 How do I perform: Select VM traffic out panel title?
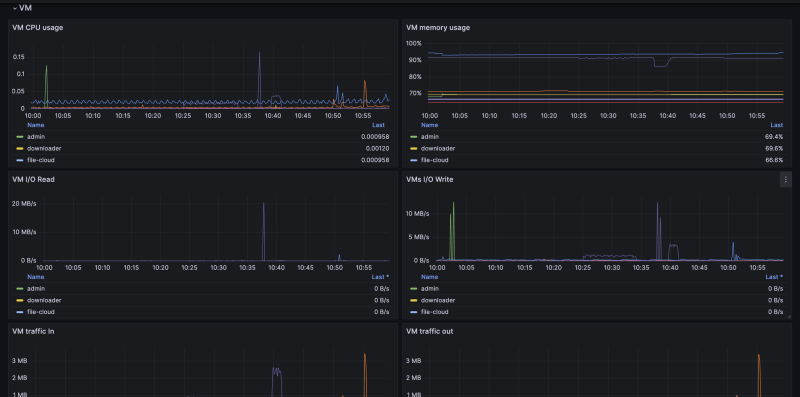(x=430, y=331)
